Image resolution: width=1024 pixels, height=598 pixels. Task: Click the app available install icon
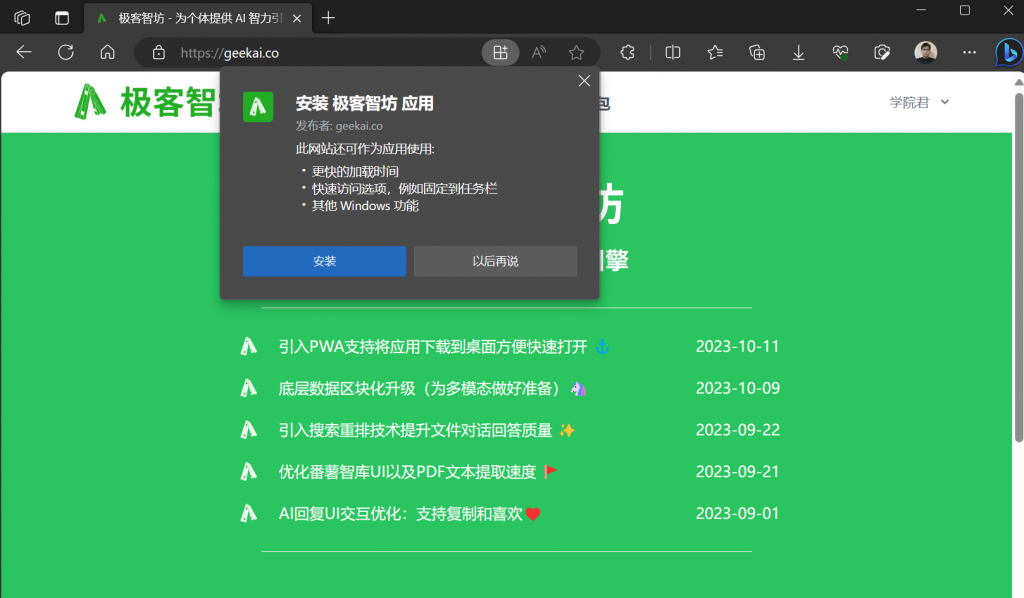[500, 53]
